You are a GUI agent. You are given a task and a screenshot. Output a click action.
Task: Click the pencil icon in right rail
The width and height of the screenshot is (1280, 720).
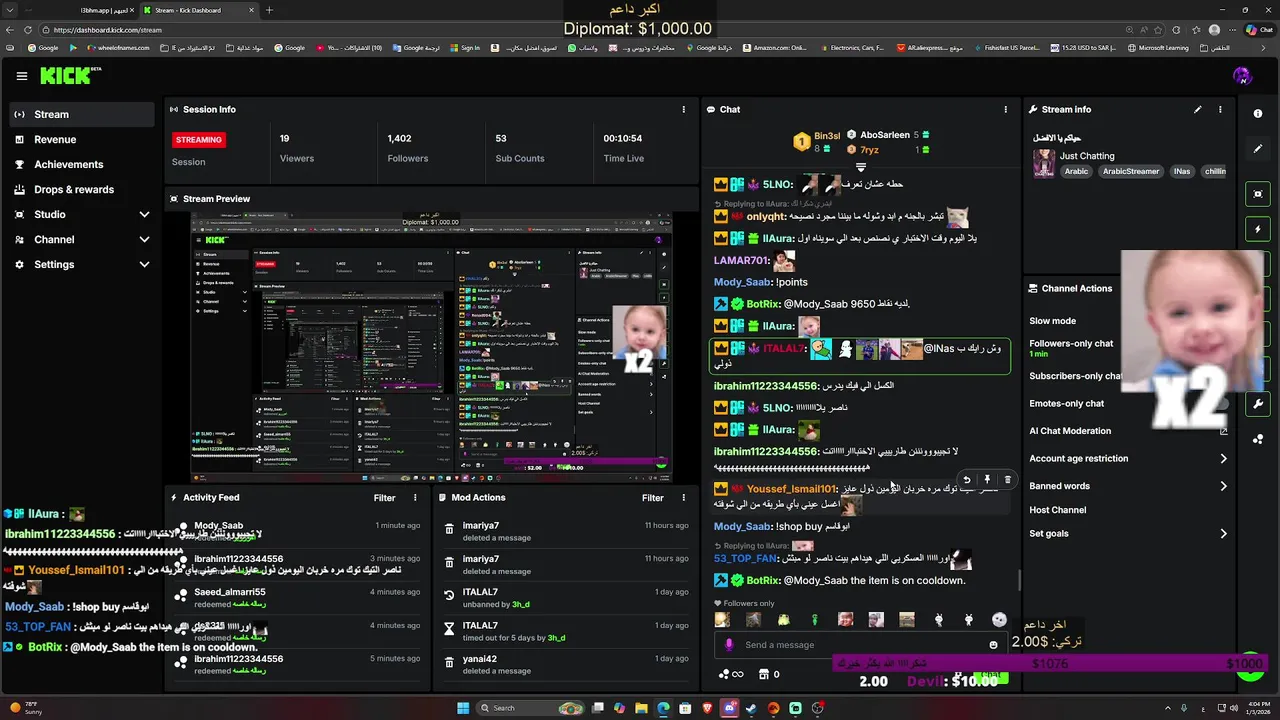point(1258,149)
